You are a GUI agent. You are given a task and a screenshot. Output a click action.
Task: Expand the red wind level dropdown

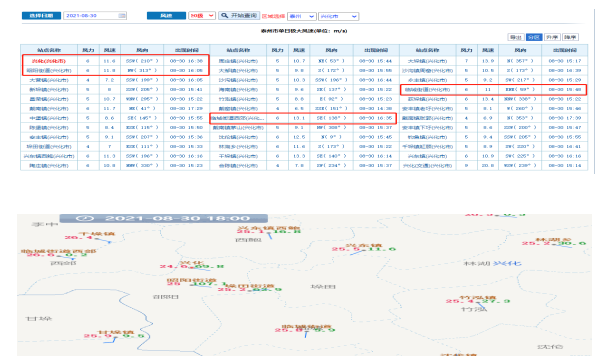click(202, 16)
